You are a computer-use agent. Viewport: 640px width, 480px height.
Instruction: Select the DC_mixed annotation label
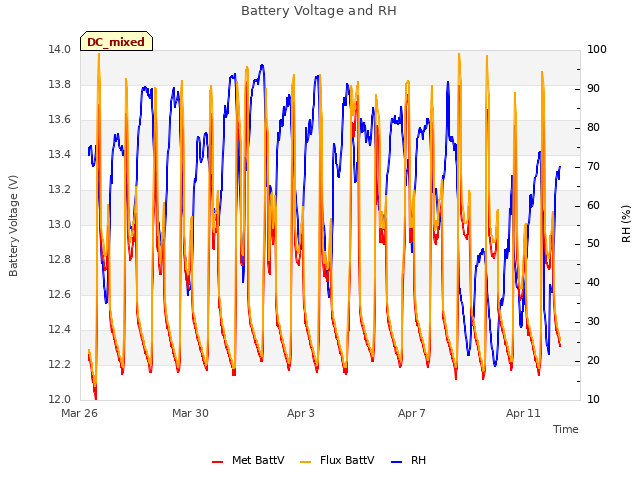(x=116, y=42)
